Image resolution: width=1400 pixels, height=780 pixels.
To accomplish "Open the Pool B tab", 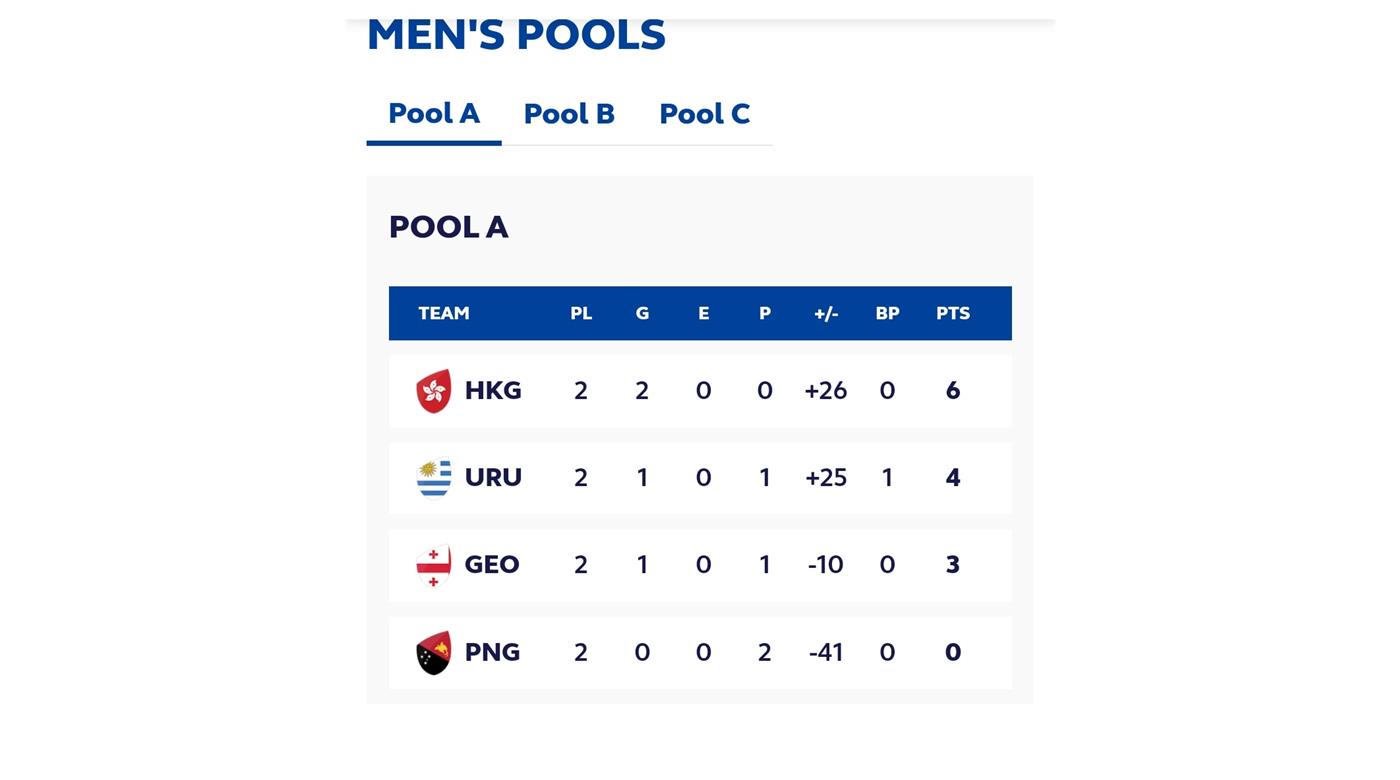I will [x=569, y=114].
